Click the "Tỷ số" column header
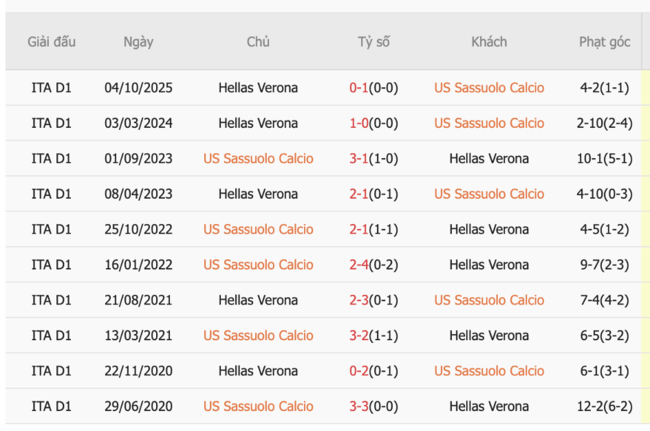This screenshot has width=650, height=431. click(x=373, y=42)
